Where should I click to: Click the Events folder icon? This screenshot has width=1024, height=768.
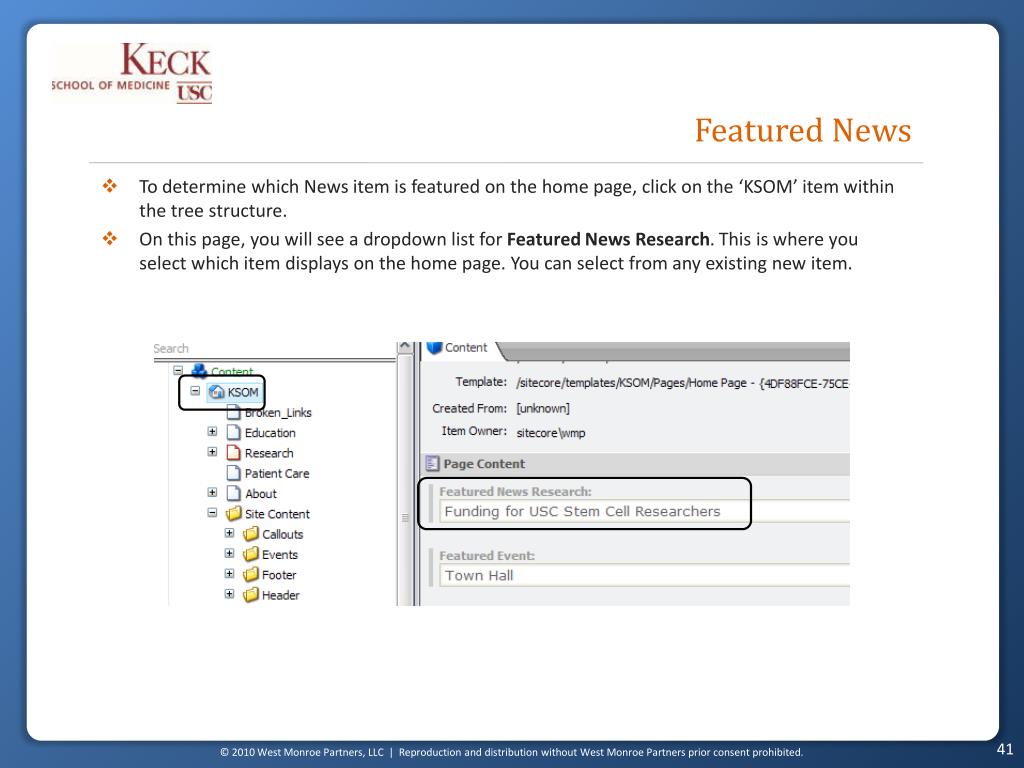[251, 554]
